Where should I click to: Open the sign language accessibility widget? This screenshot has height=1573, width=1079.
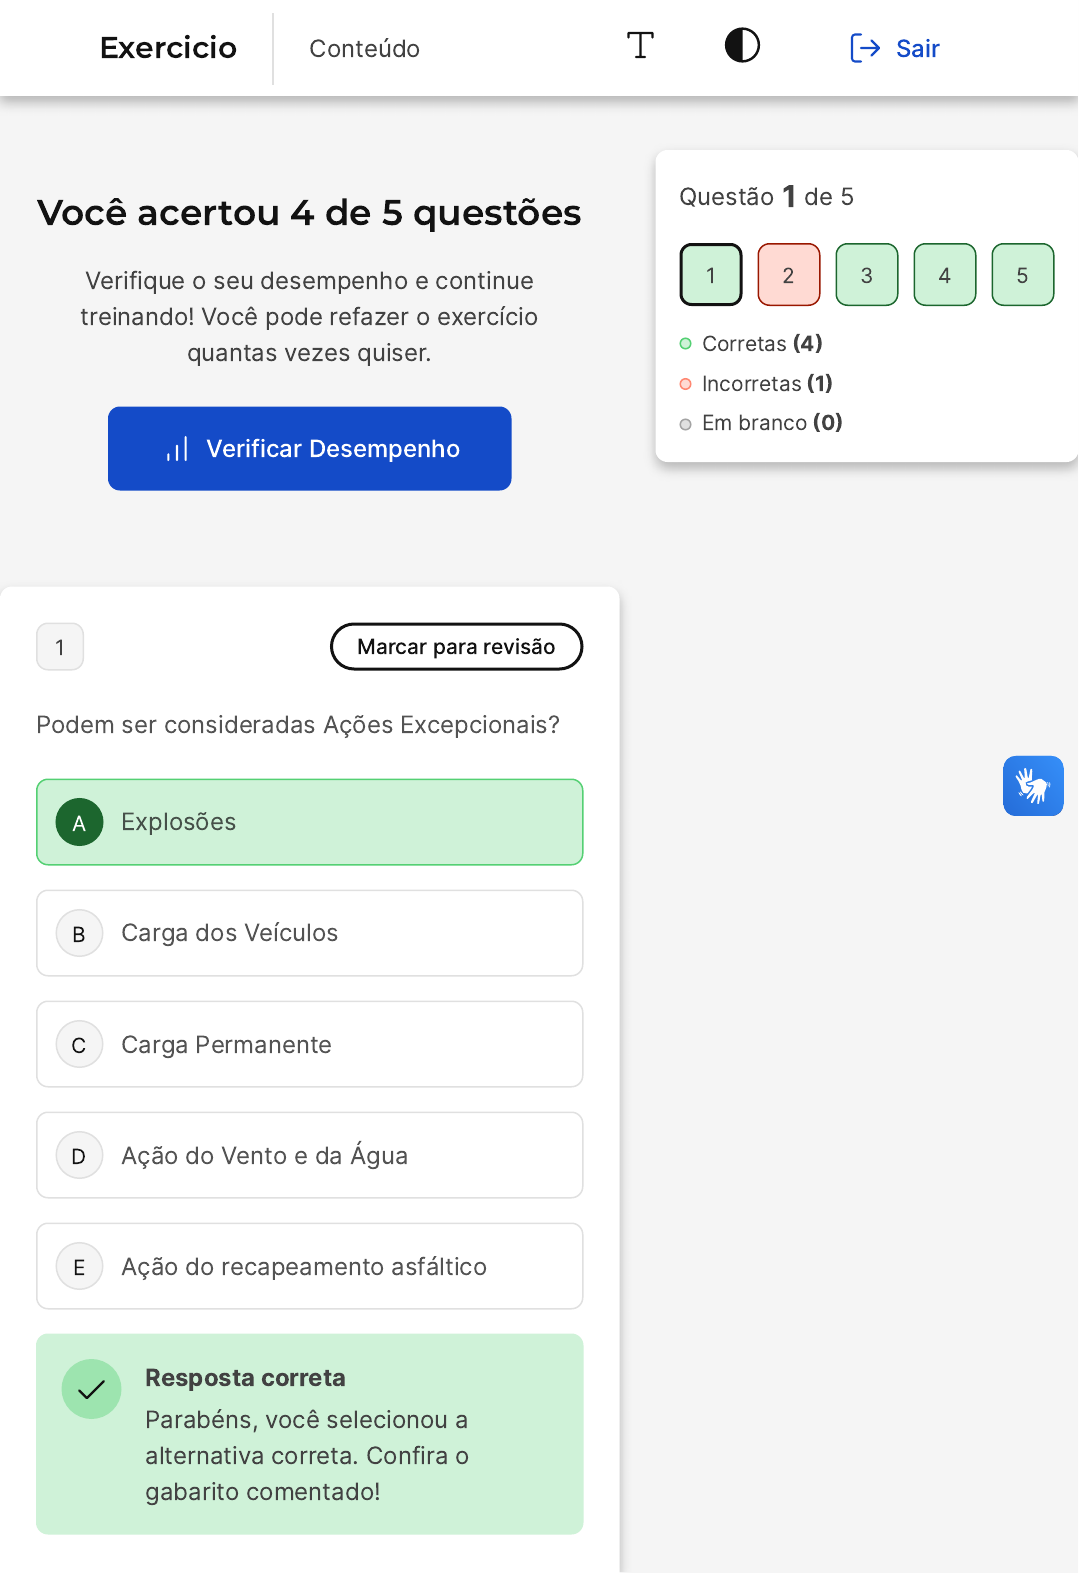(1033, 786)
